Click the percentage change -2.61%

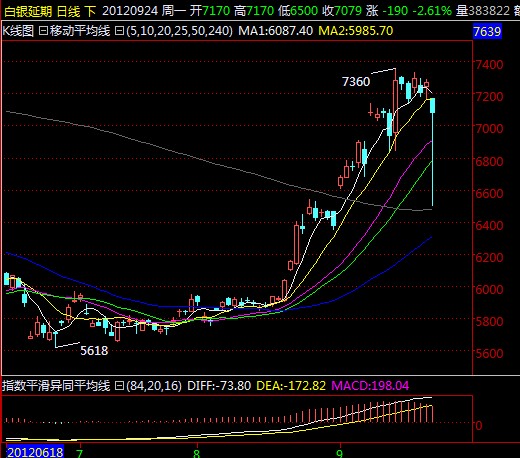pyautogui.click(x=432, y=11)
